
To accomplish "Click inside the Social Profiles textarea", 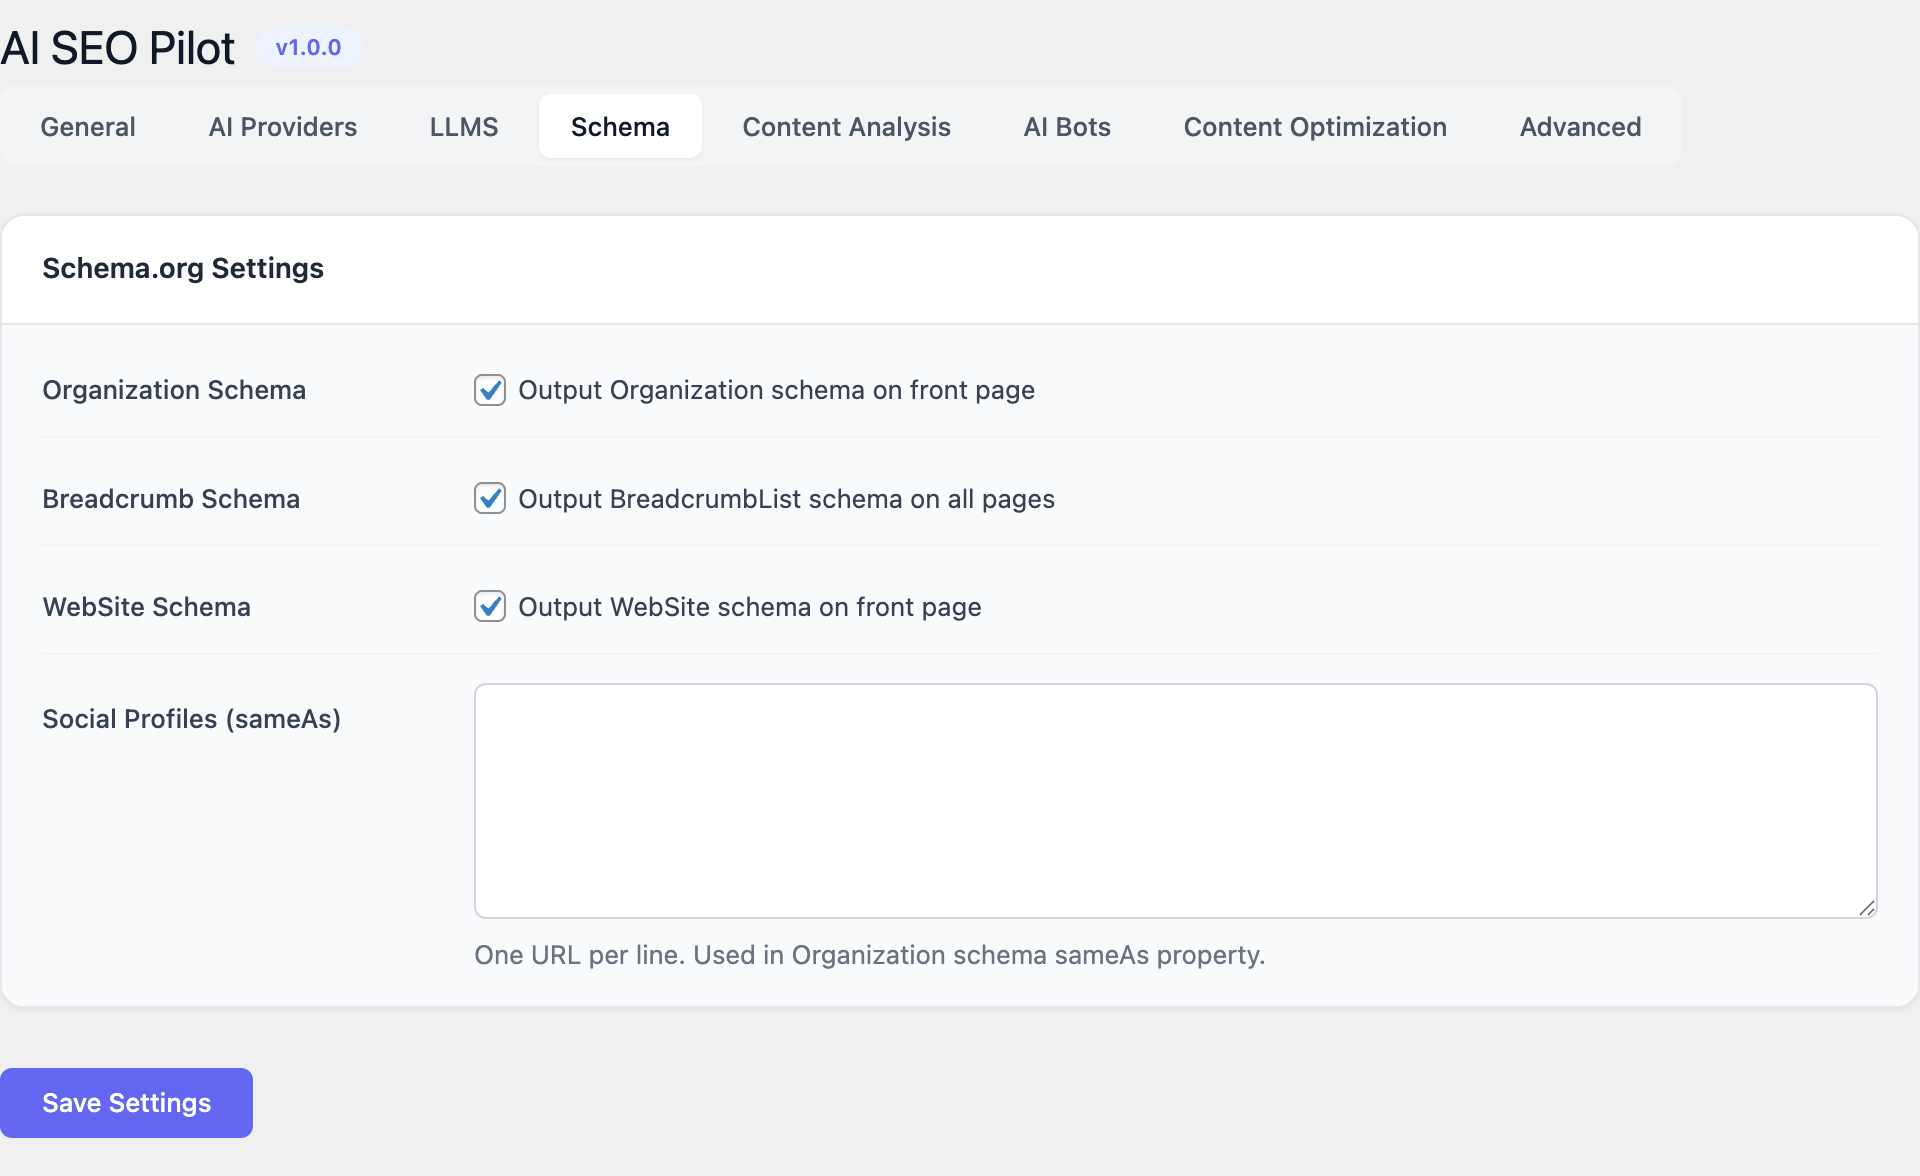I will (1175, 800).
